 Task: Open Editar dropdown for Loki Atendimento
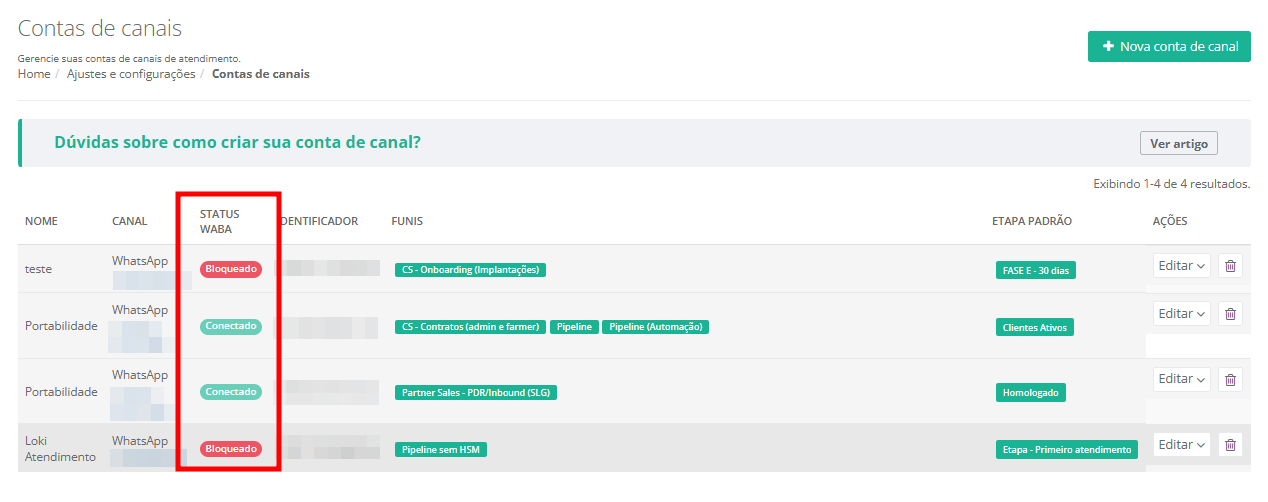click(x=1181, y=445)
